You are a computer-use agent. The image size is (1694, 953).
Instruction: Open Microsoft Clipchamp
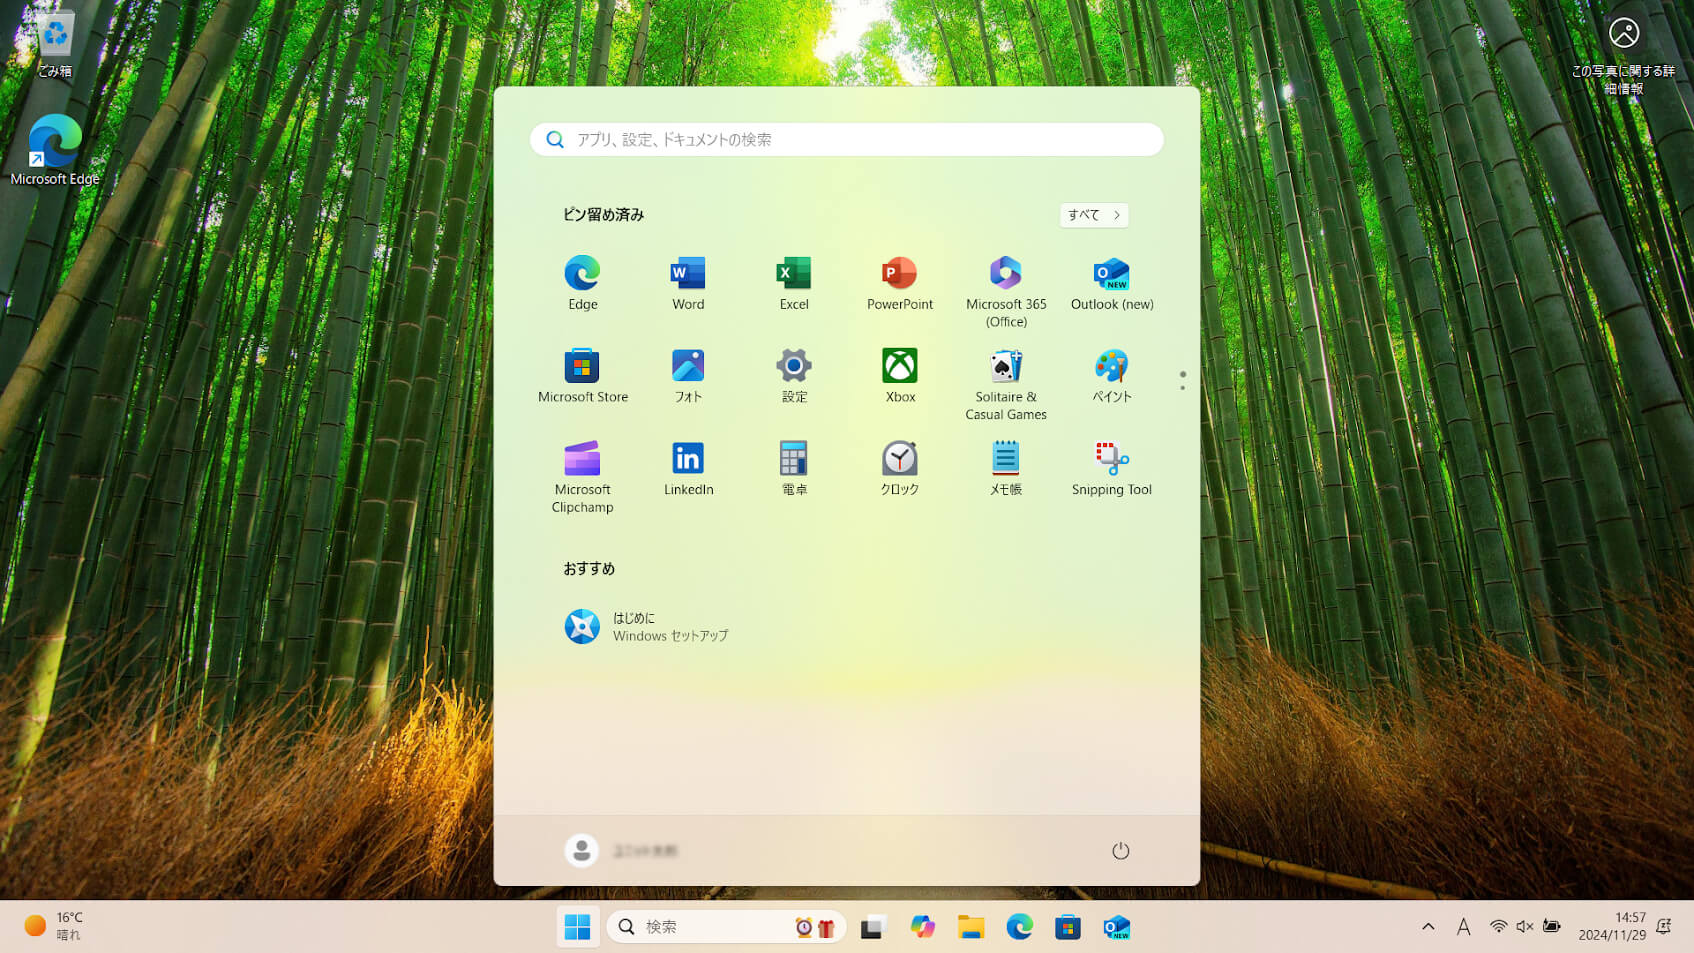[582, 477]
